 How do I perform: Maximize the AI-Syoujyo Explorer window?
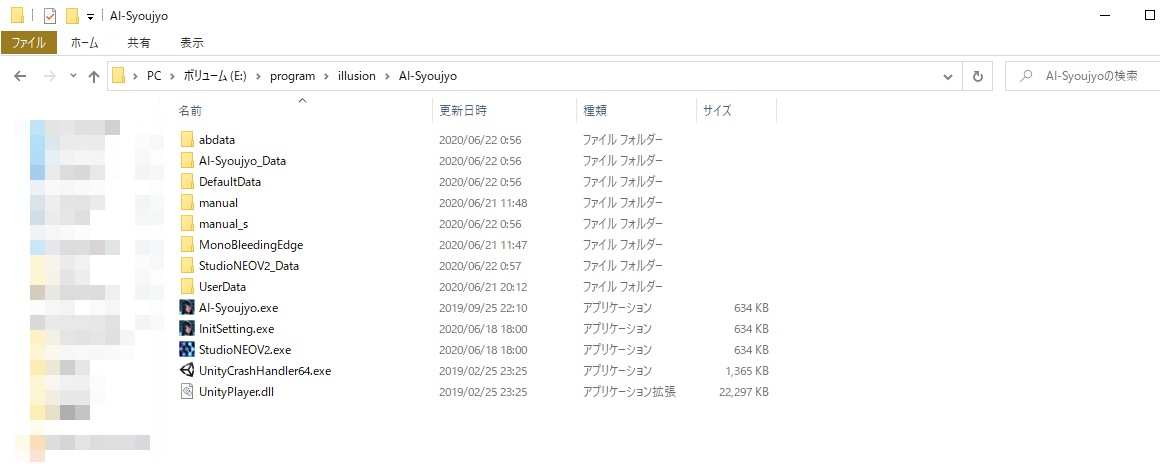1150,16
